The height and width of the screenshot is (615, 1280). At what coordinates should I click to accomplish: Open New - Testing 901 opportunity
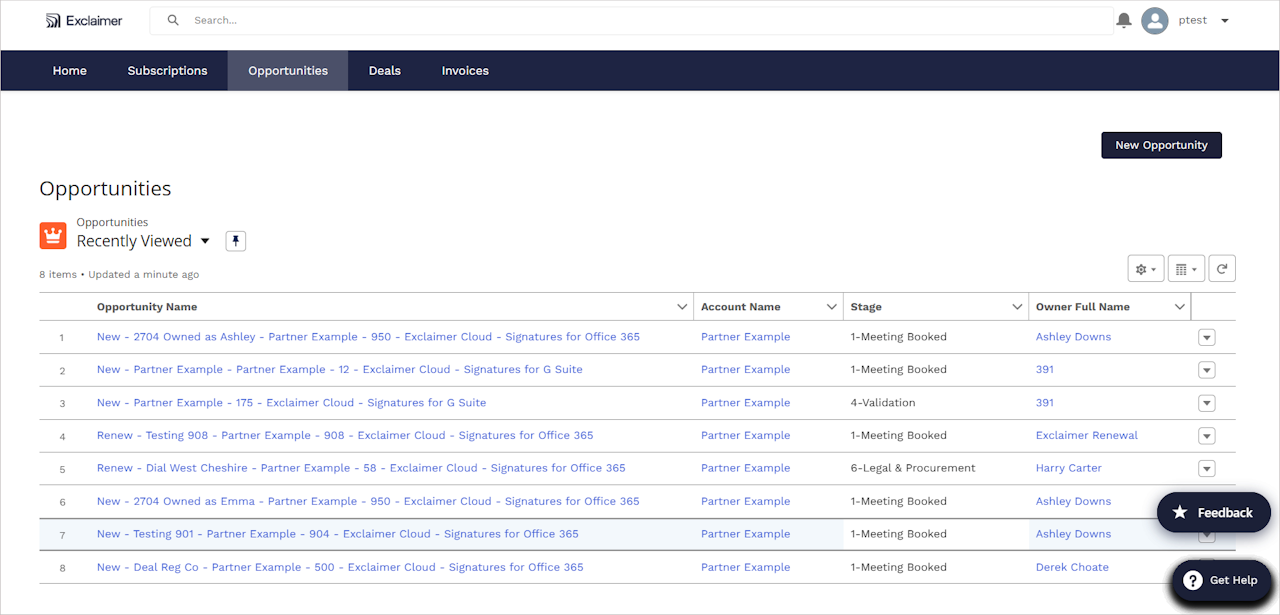tap(337, 534)
